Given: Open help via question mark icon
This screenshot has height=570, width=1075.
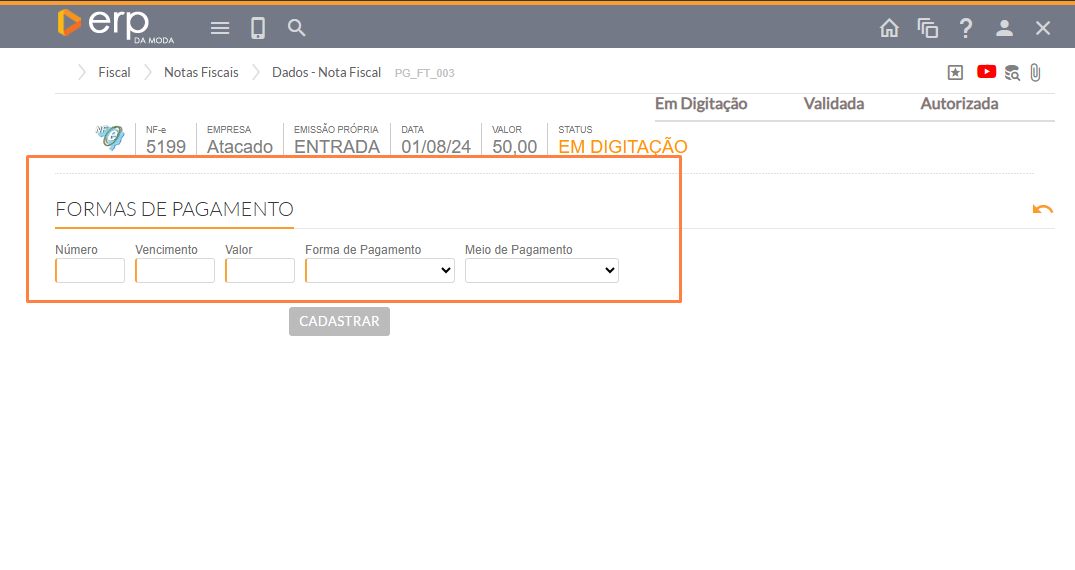Looking at the screenshot, I should click(966, 28).
